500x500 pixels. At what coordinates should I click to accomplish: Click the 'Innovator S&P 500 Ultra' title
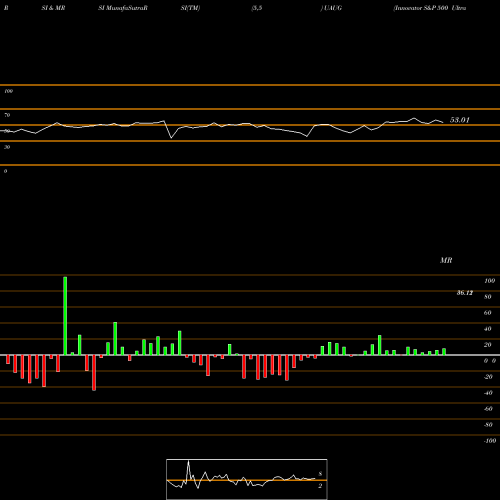pyautogui.click(x=430, y=8)
